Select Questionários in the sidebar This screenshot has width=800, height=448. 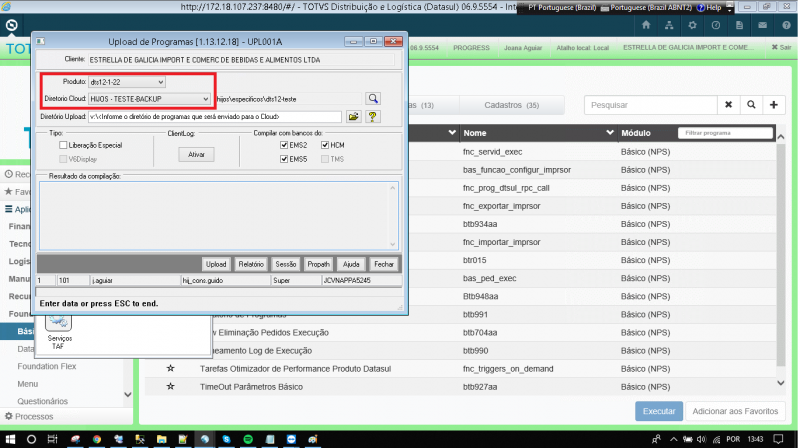tap(42, 401)
